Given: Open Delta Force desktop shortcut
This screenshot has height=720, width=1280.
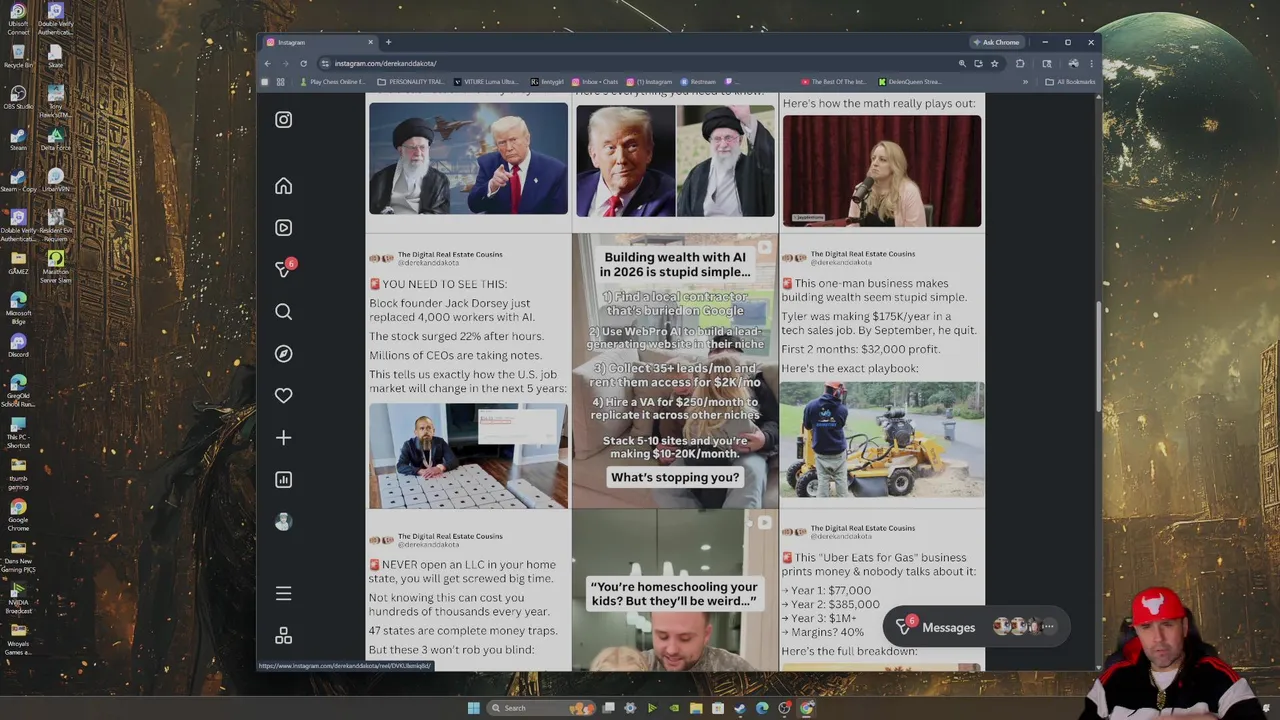Looking at the screenshot, I should (x=56, y=139).
